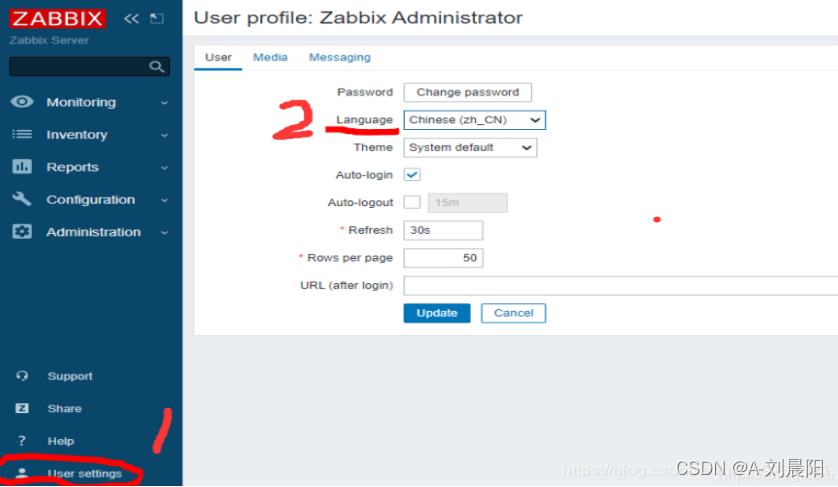Click the Zabbix logo
The image size is (838, 487).
(56, 19)
